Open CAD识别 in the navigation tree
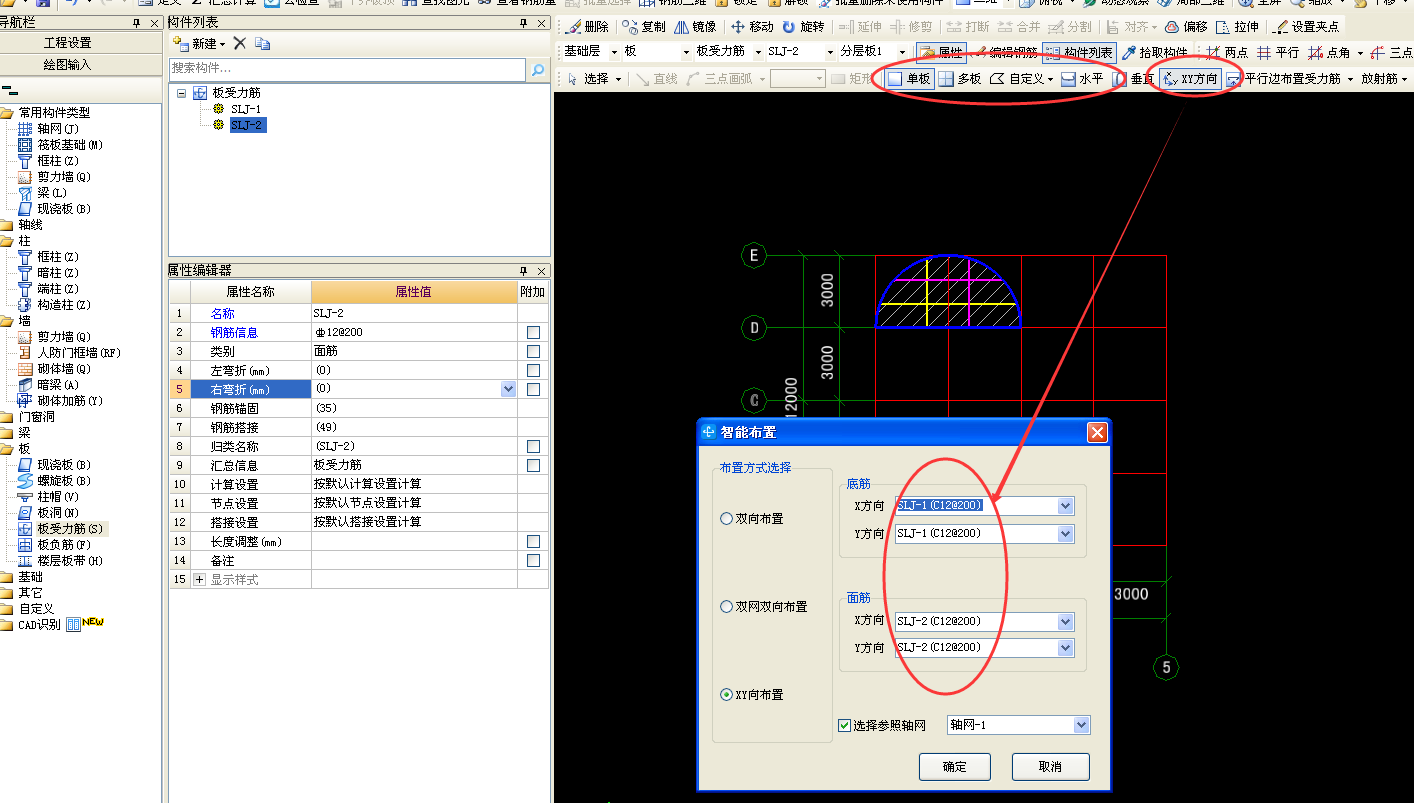 coord(39,624)
